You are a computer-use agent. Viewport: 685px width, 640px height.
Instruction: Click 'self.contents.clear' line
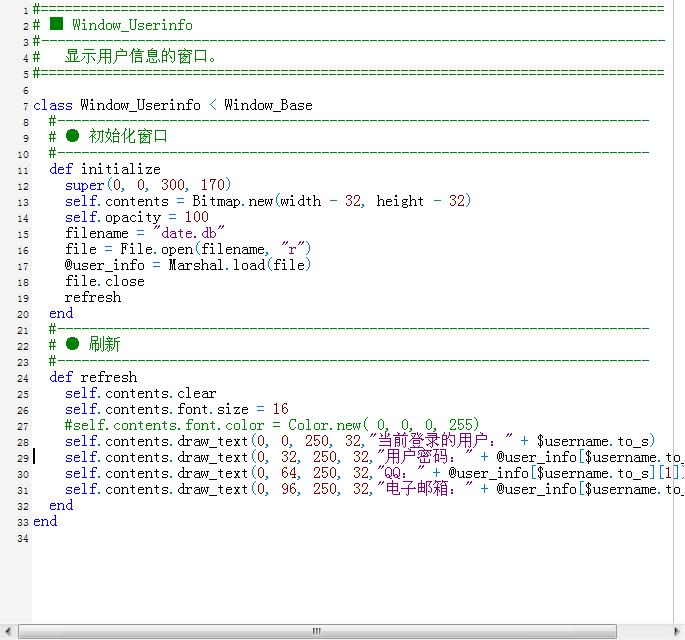click(x=141, y=394)
